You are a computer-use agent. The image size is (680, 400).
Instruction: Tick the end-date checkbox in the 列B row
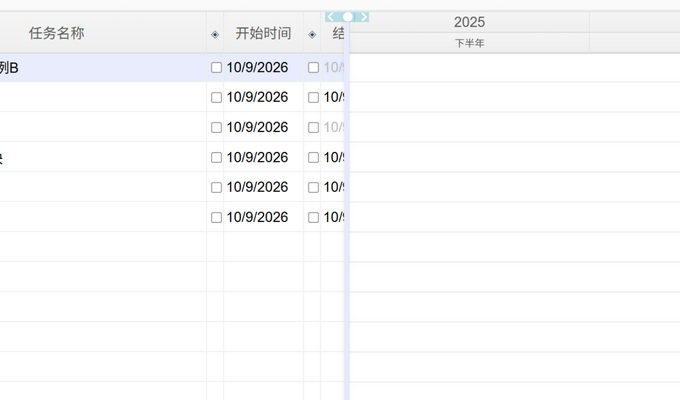(313, 68)
